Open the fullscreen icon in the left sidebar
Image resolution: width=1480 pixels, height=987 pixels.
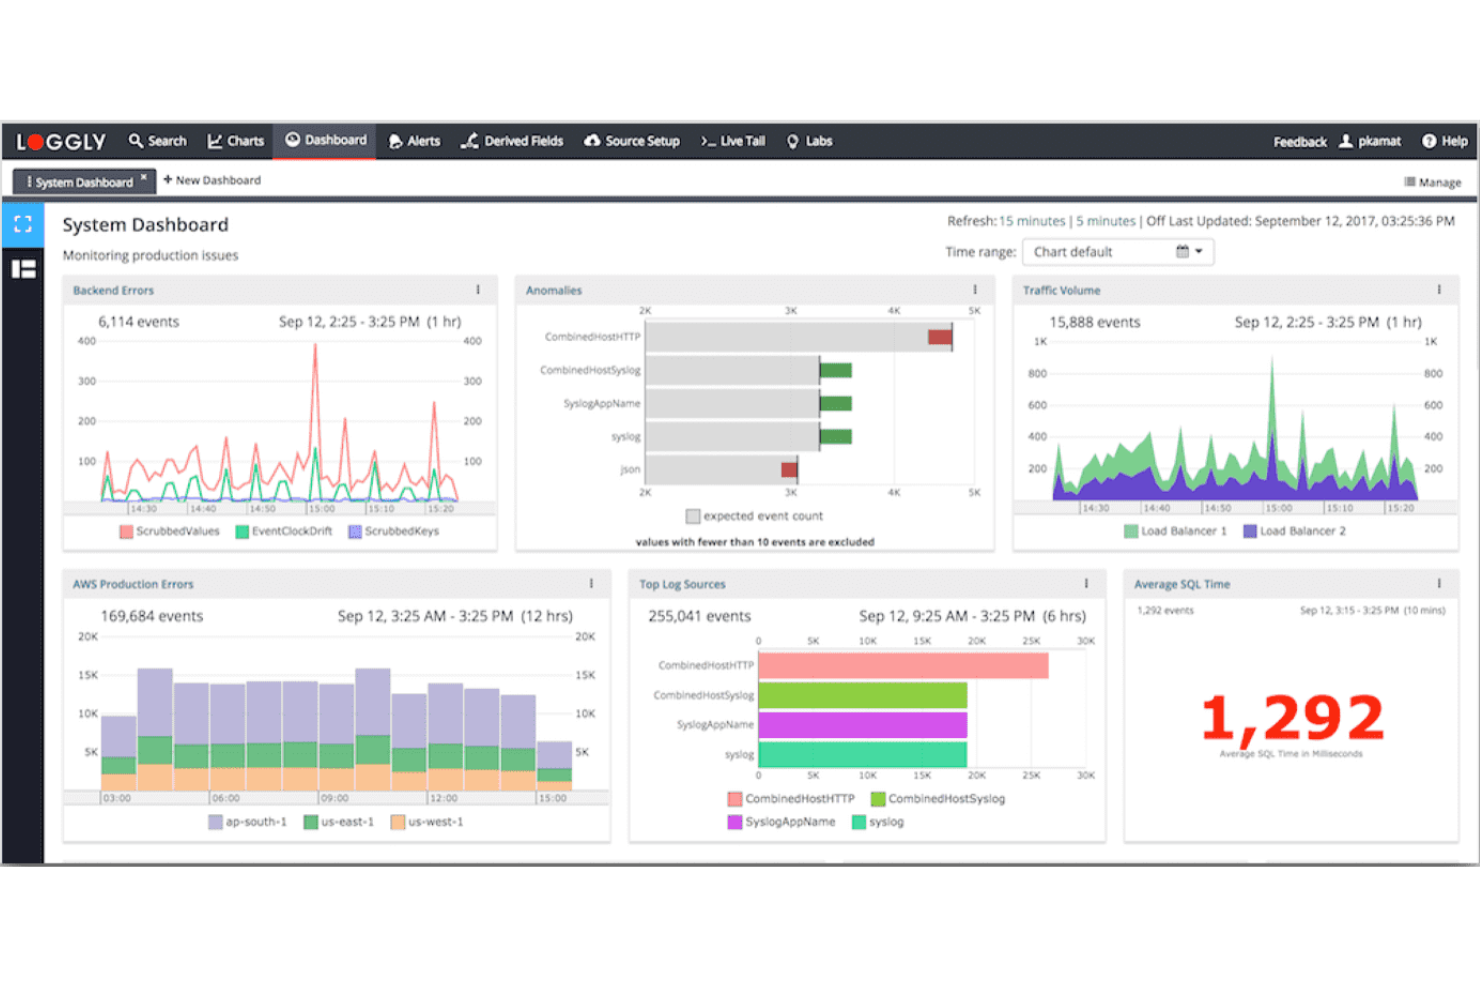click(23, 224)
